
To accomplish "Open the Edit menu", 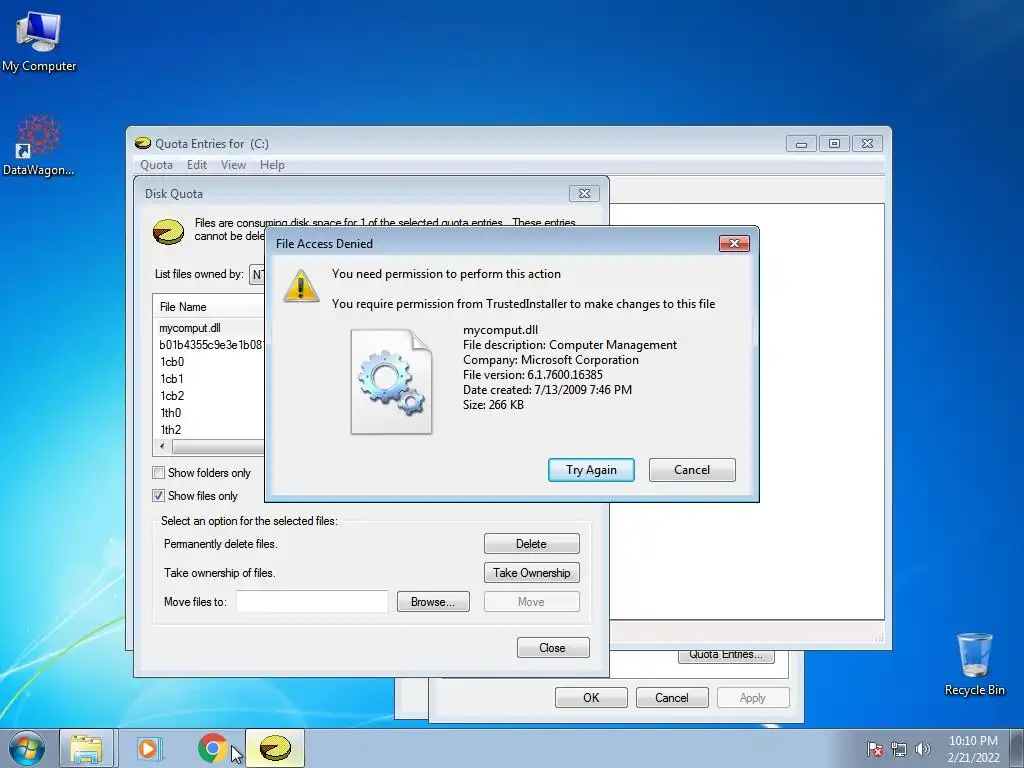I will [x=197, y=165].
